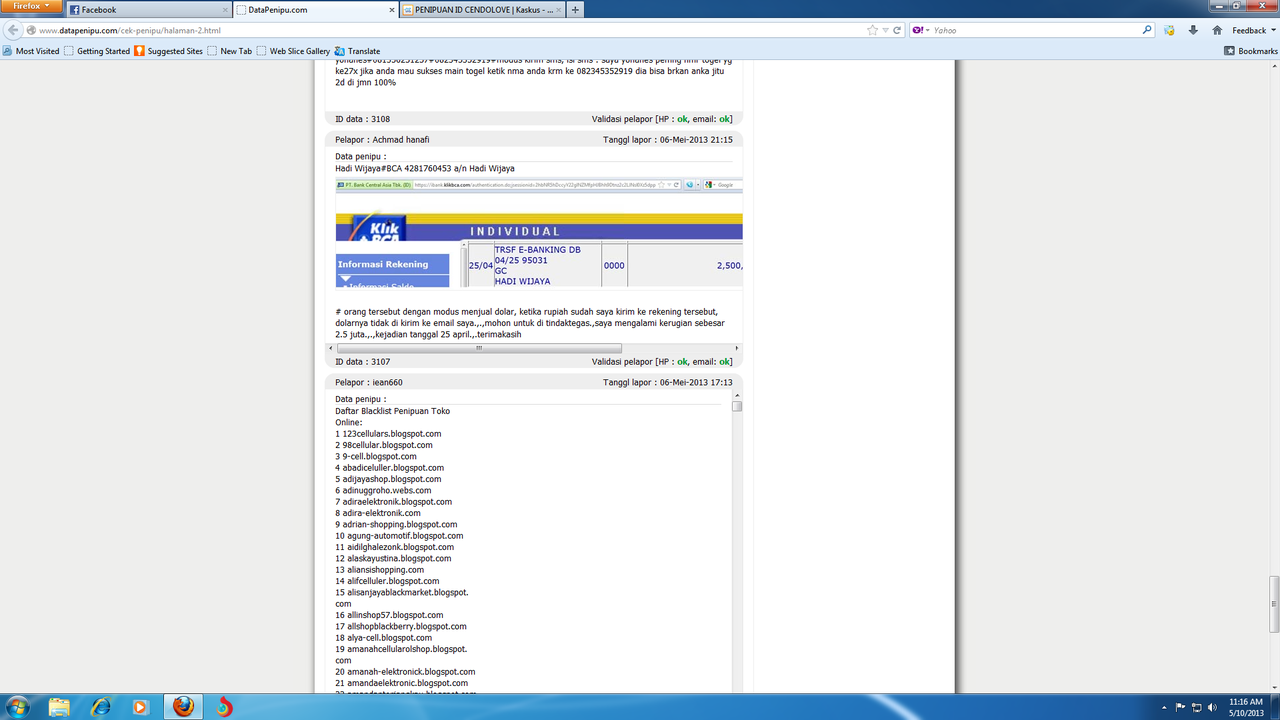The width and height of the screenshot is (1280, 720).
Task: Click report ID data : 3107 text
Action: click(x=362, y=362)
